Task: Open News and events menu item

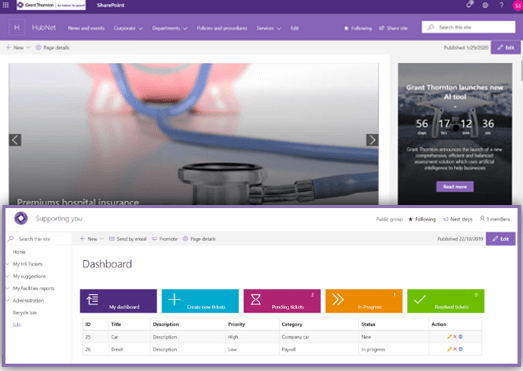Action: (86, 28)
